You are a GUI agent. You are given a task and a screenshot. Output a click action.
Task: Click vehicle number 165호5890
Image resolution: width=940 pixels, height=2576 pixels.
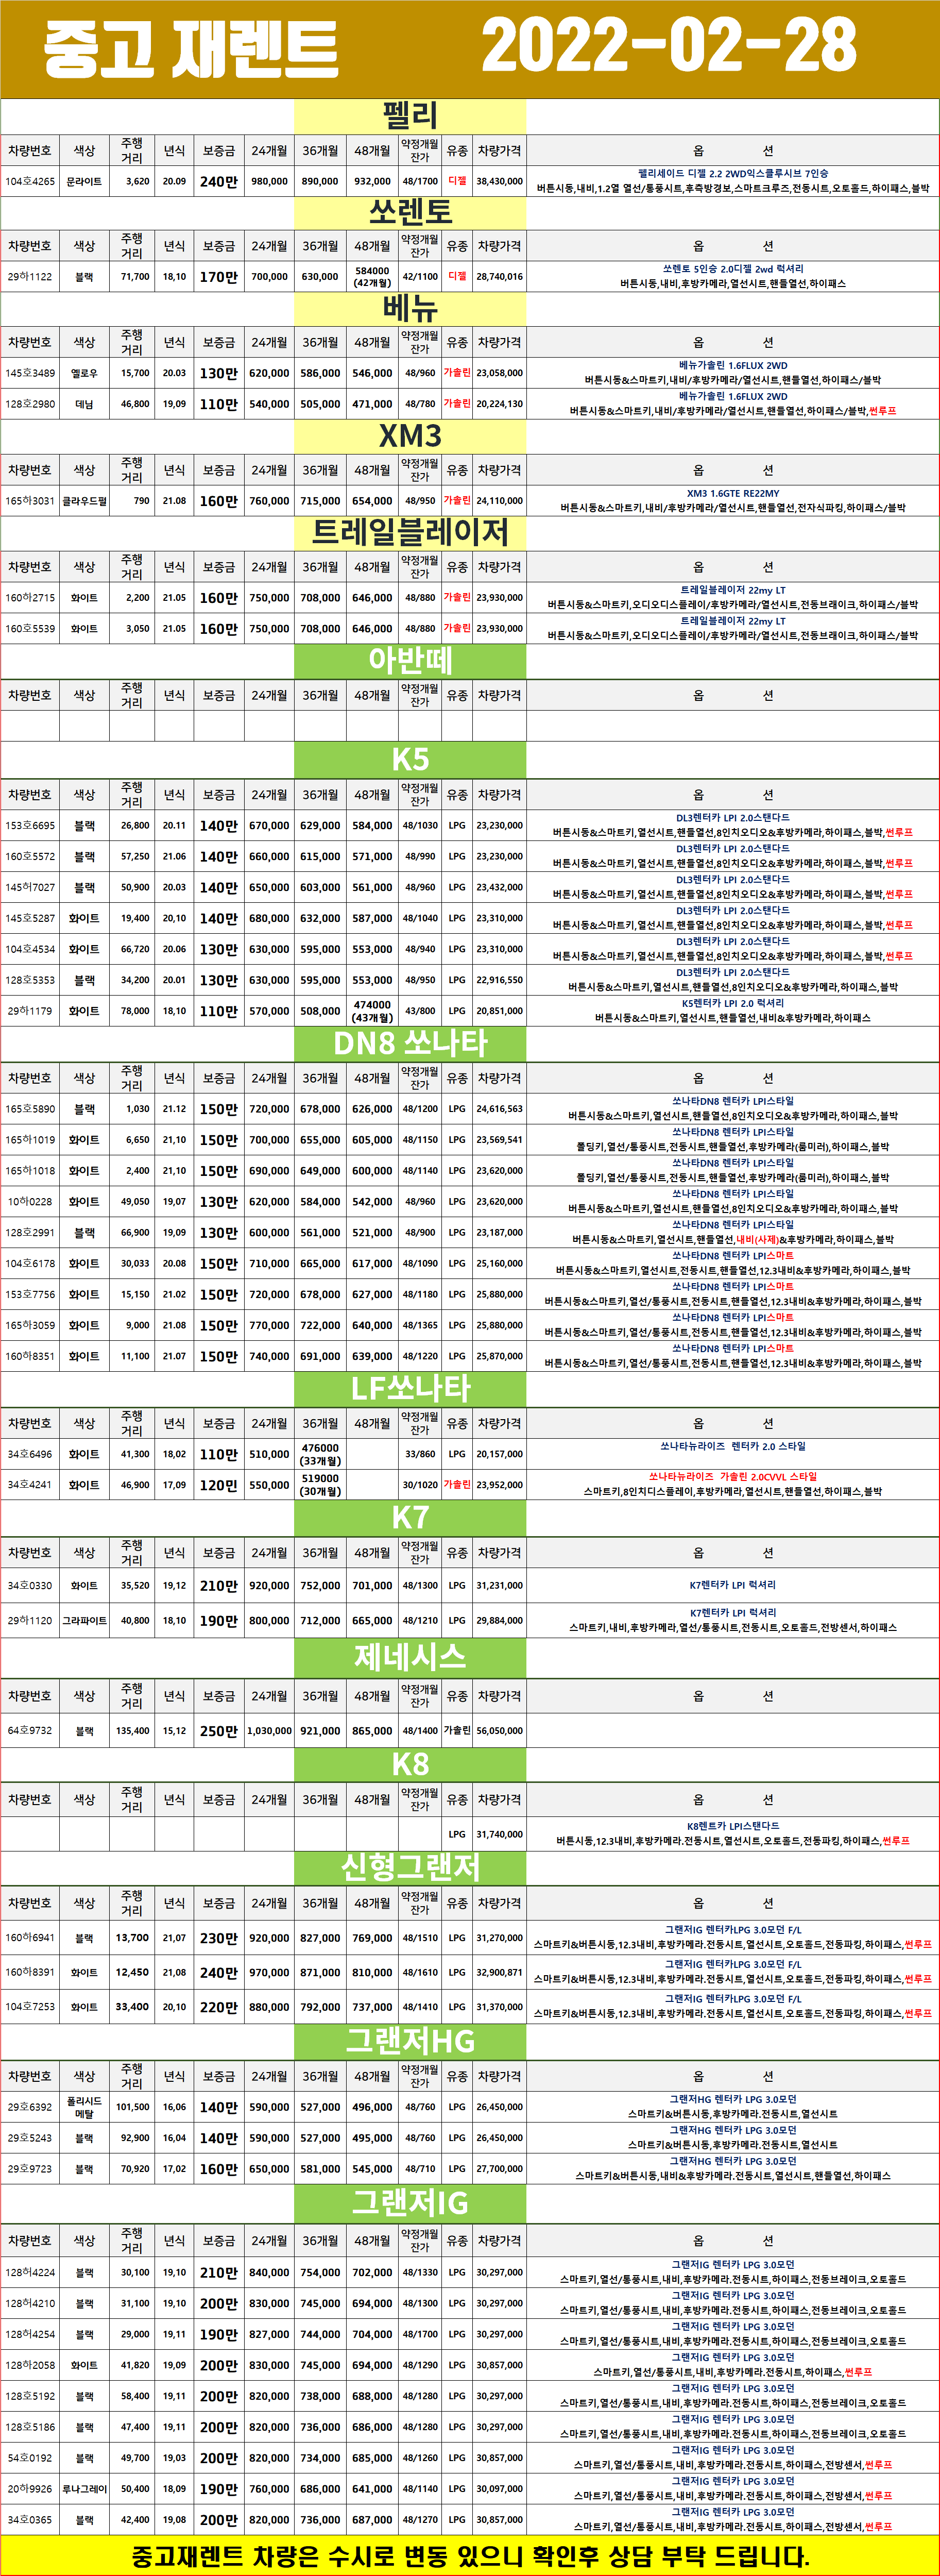pos(30,1109)
